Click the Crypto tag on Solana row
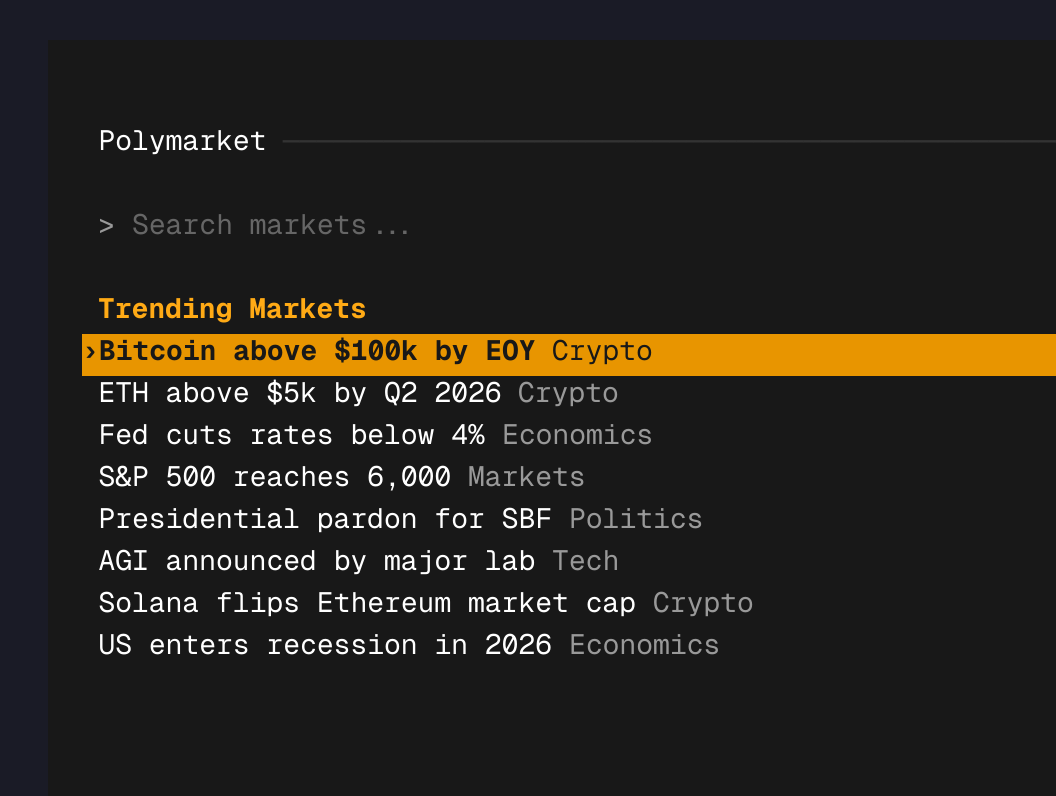Image resolution: width=1056 pixels, height=796 pixels. click(702, 603)
